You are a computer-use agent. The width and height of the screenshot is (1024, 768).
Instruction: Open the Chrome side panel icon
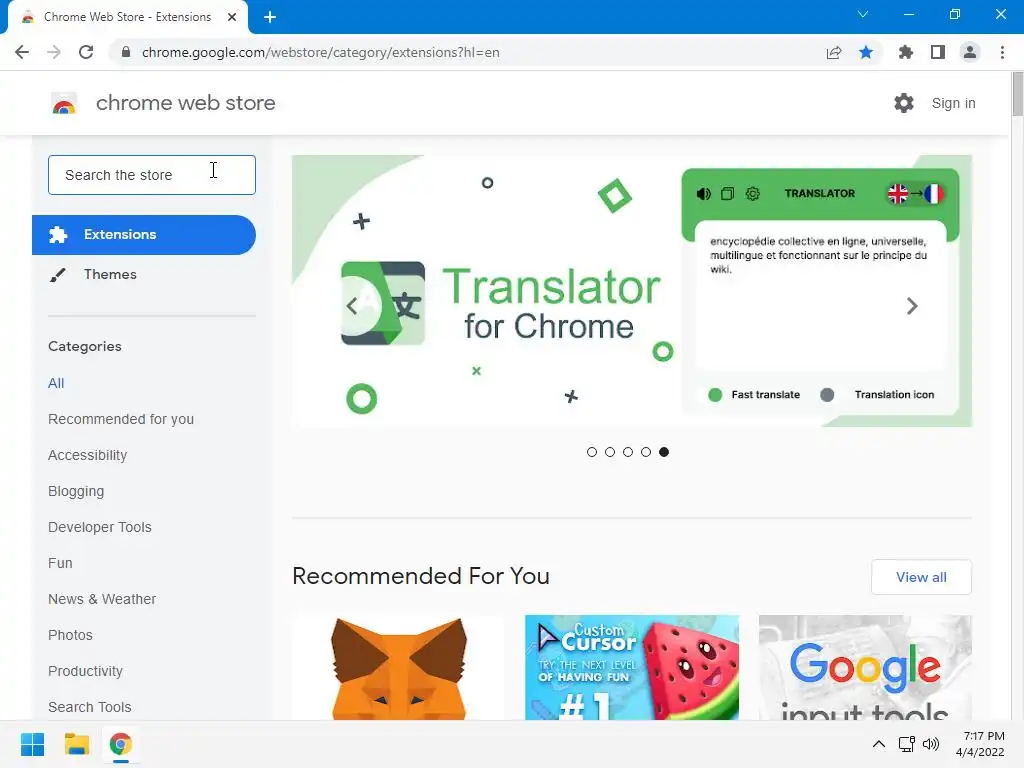[938, 52]
